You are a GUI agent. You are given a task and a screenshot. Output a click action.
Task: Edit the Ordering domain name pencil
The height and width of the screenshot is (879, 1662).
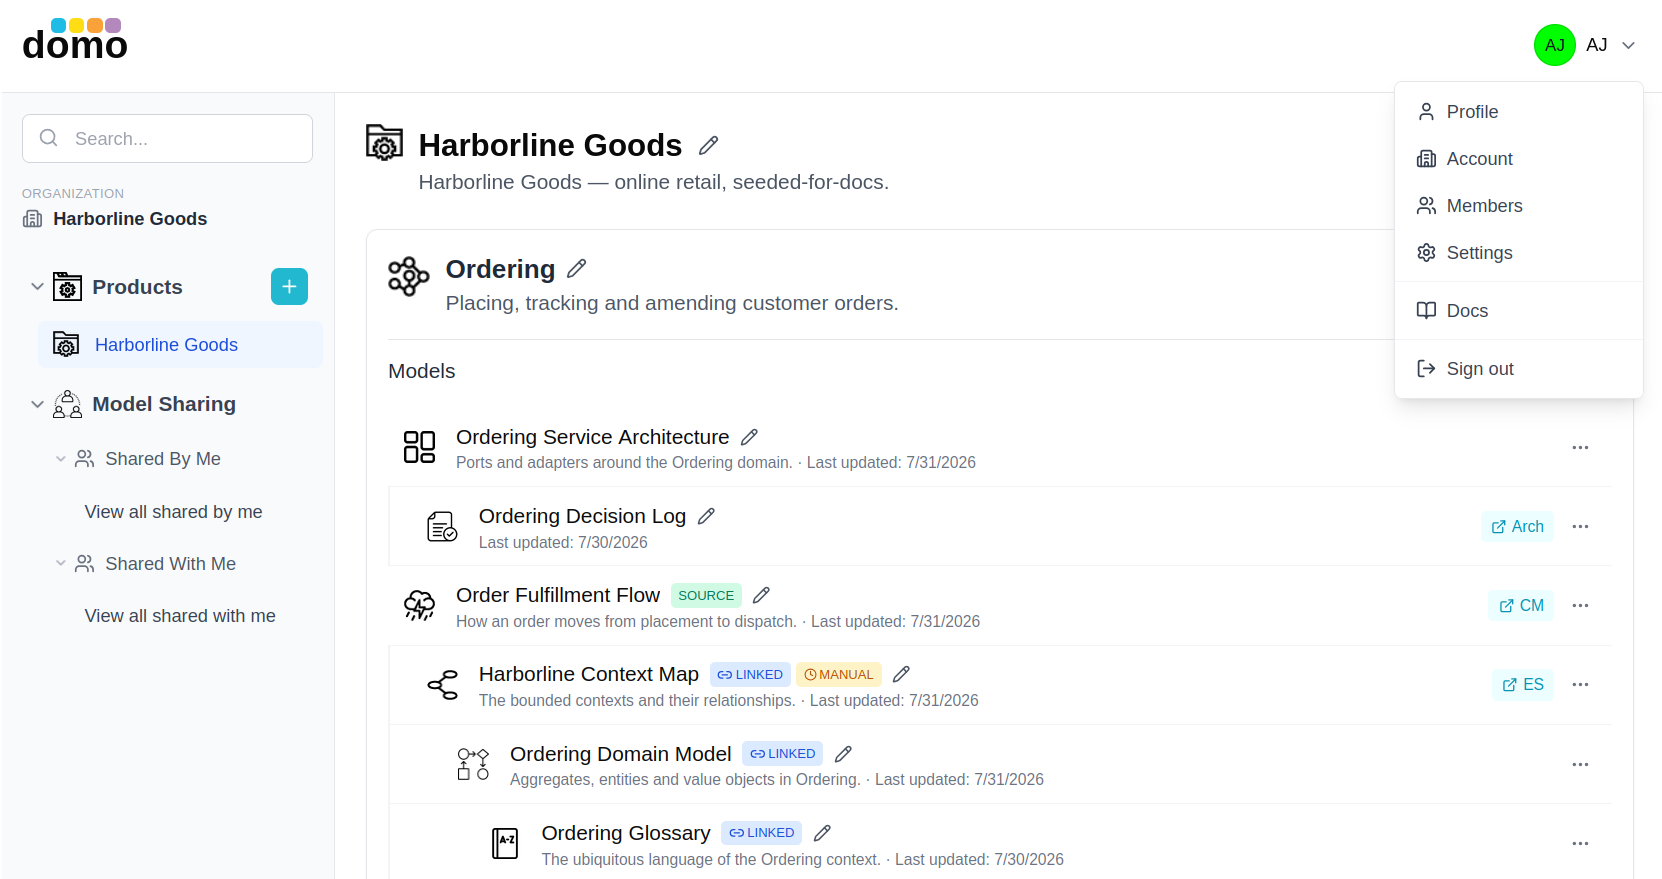(577, 269)
